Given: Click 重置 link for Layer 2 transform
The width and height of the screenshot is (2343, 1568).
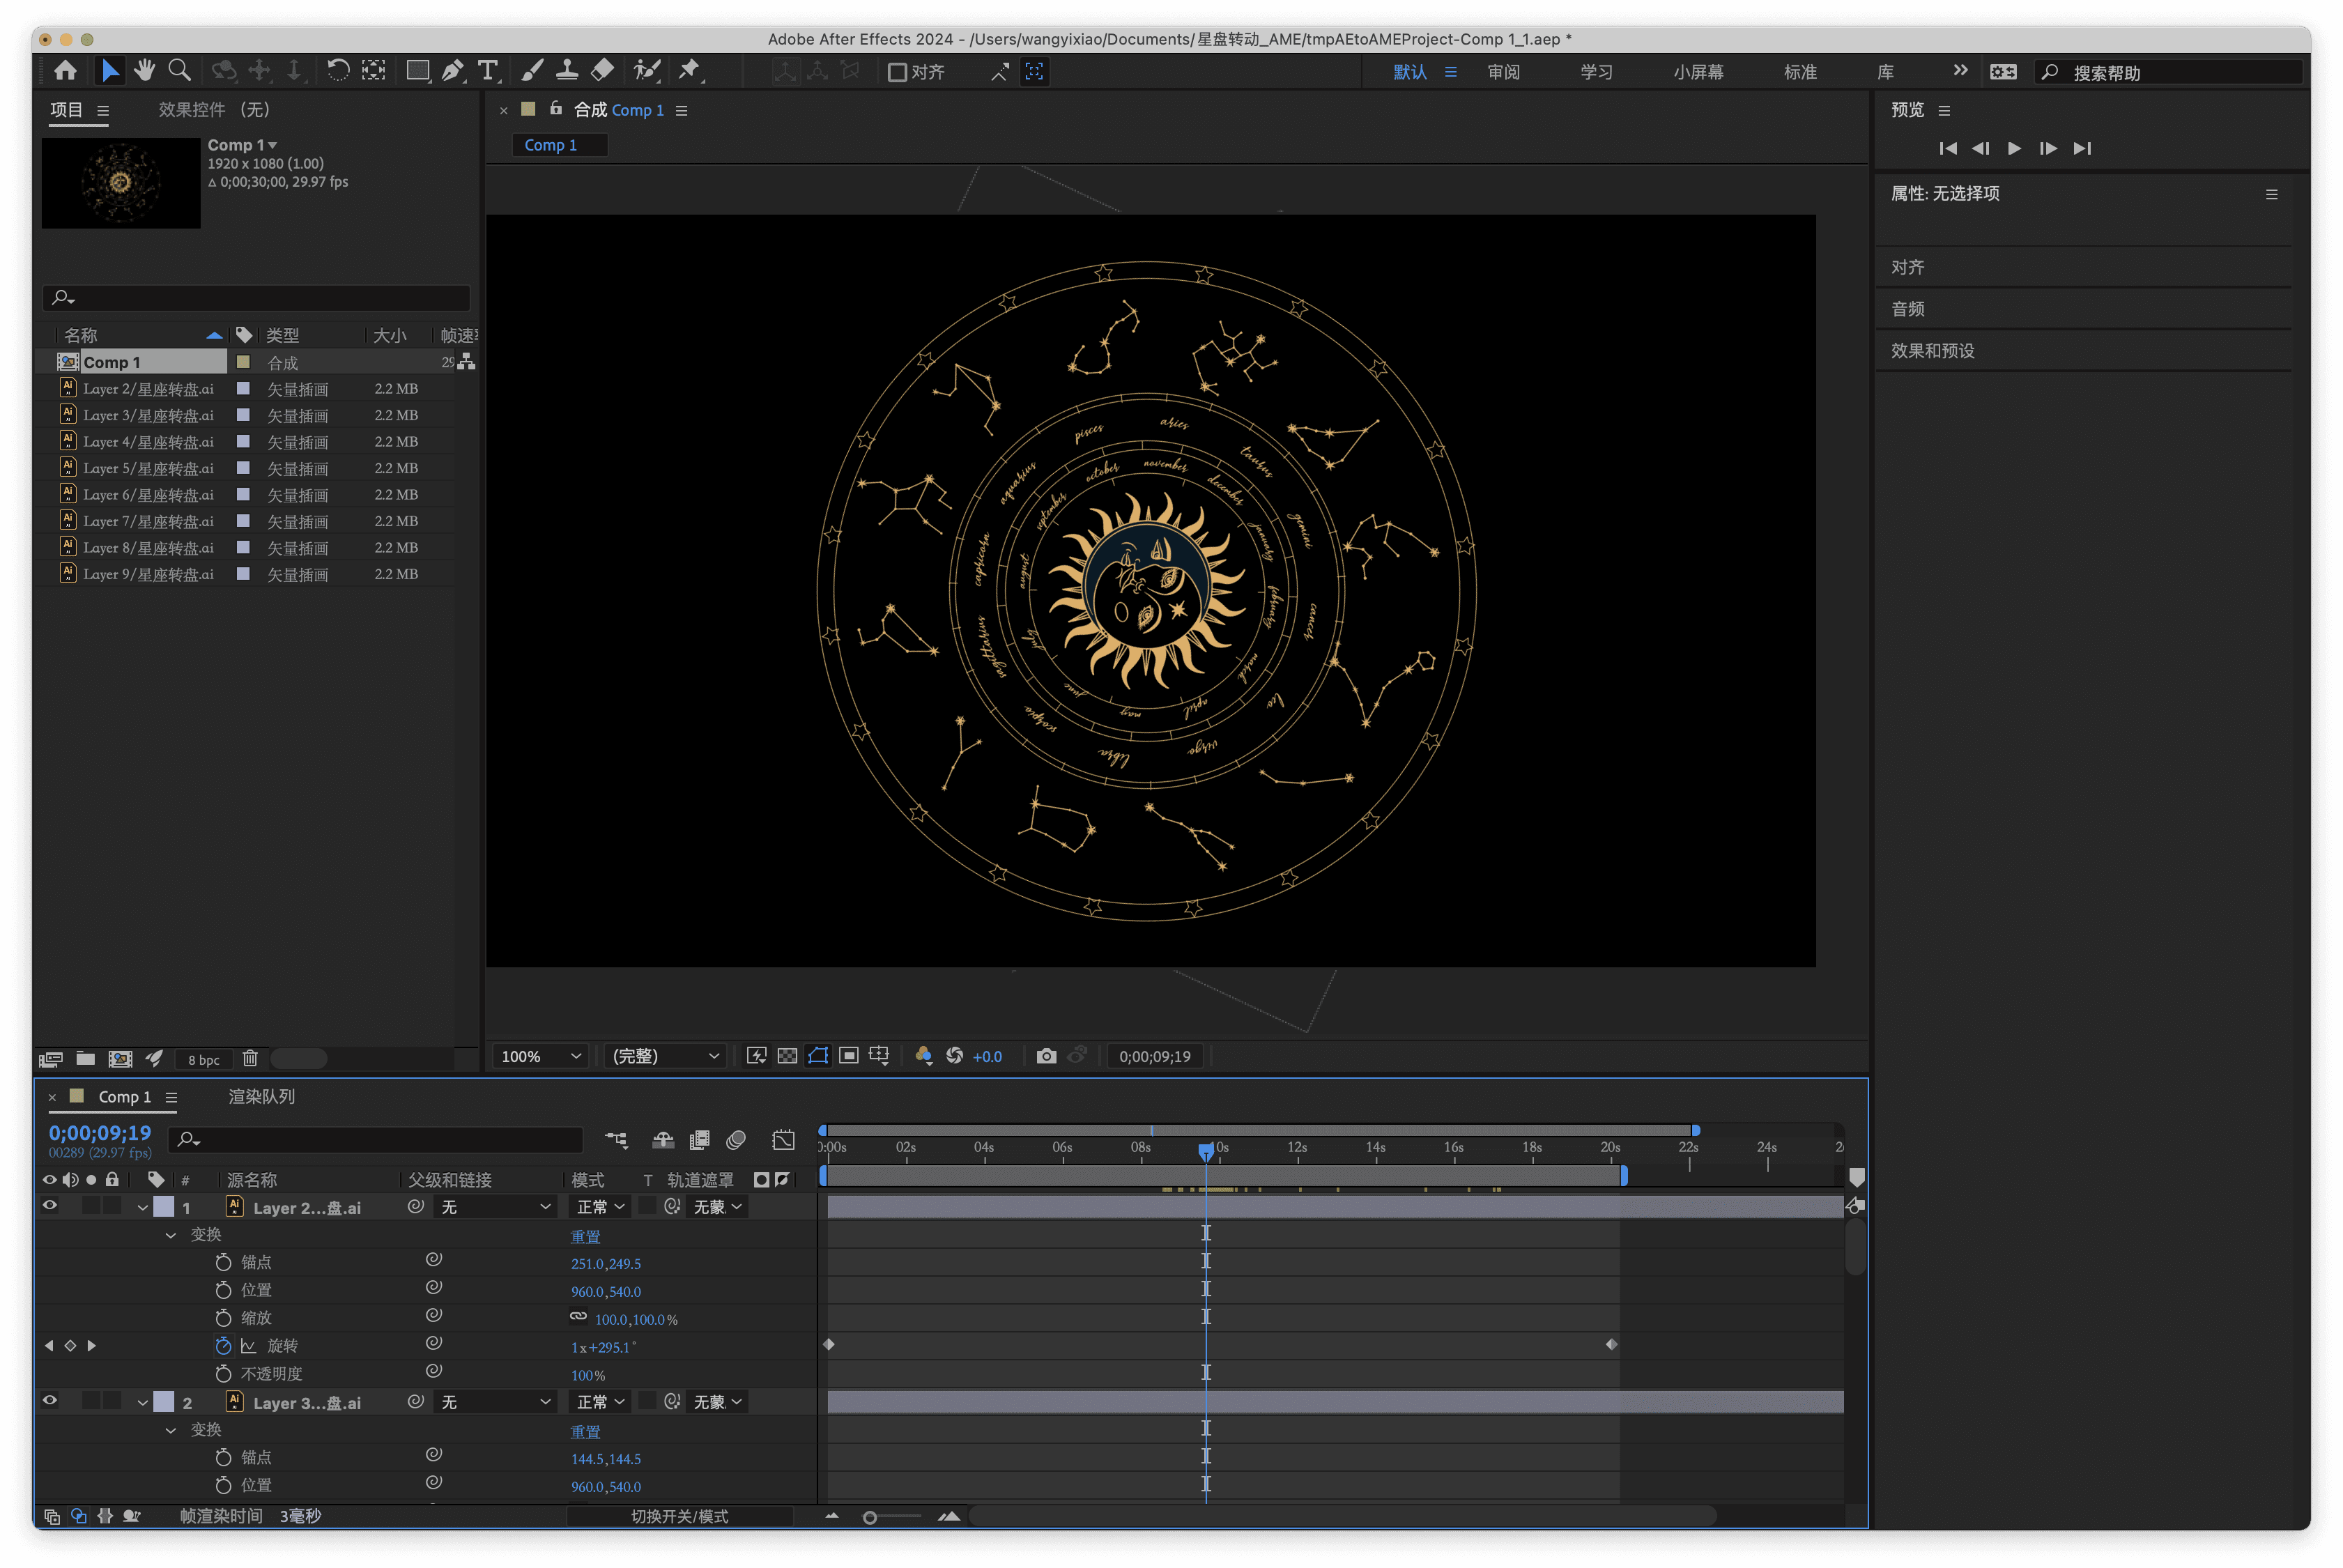Looking at the screenshot, I should pos(585,1236).
